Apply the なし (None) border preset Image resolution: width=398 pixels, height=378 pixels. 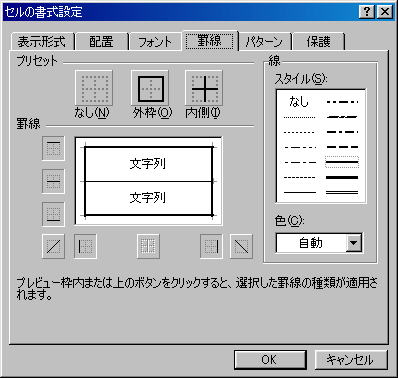tap(94, 88)
